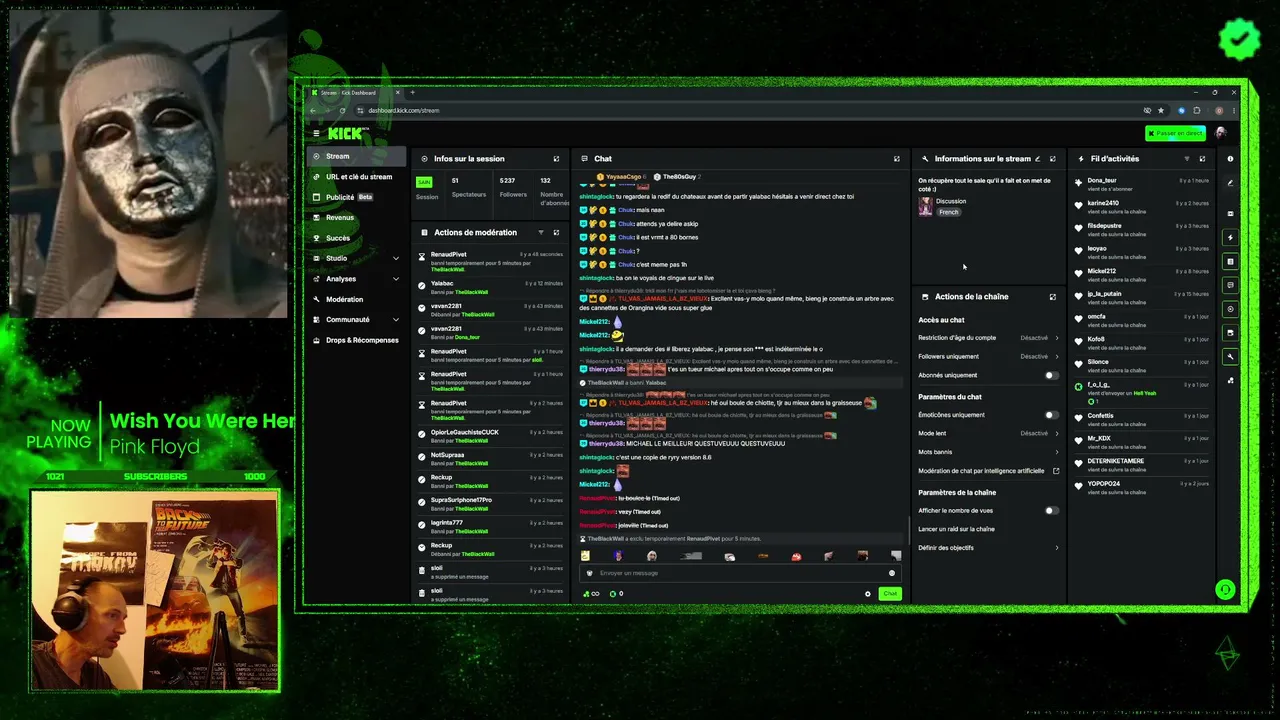Pop out the Actions de la chaîne panel

[1052, 296]
